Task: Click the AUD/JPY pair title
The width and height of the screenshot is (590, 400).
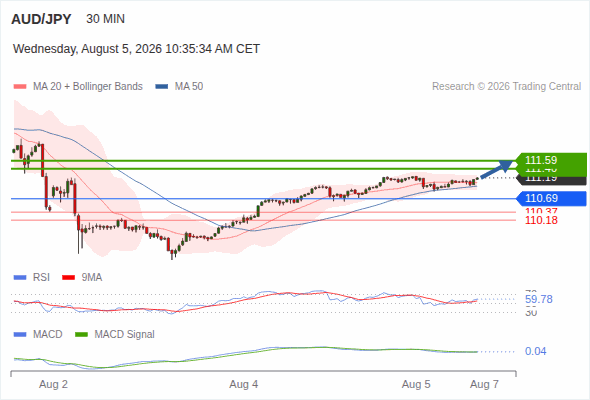Action: [41, 19]
